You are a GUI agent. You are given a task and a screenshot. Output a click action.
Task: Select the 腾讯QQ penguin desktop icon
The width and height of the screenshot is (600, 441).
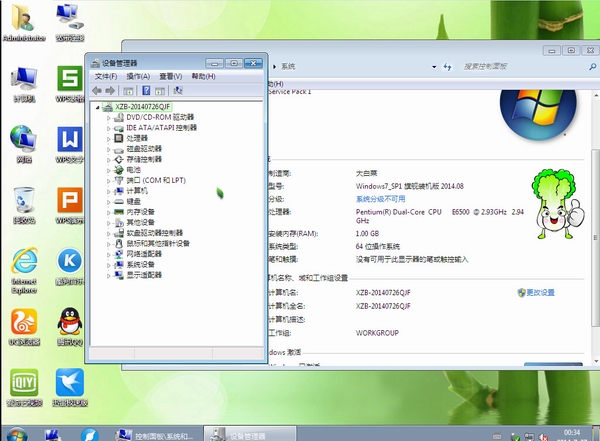pos(70,327)
